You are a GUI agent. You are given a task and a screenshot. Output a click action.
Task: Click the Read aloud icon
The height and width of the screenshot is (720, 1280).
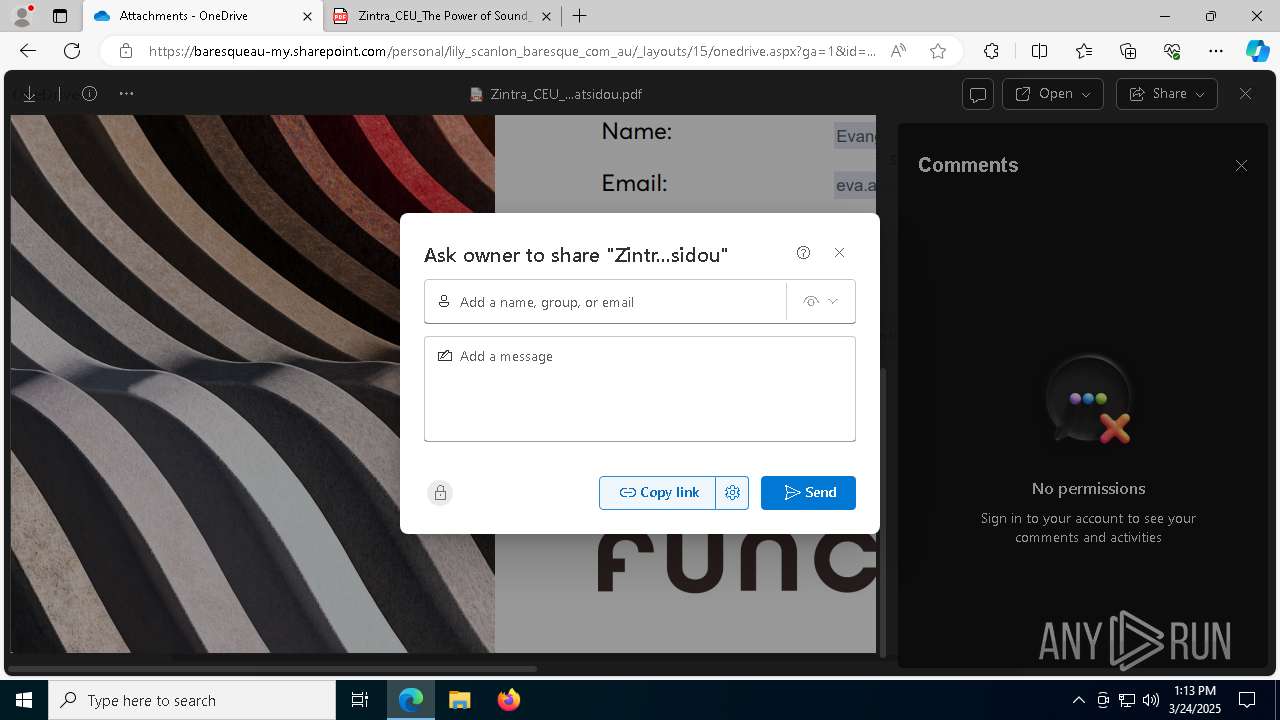pyautogui.click(x=898, y=51)
